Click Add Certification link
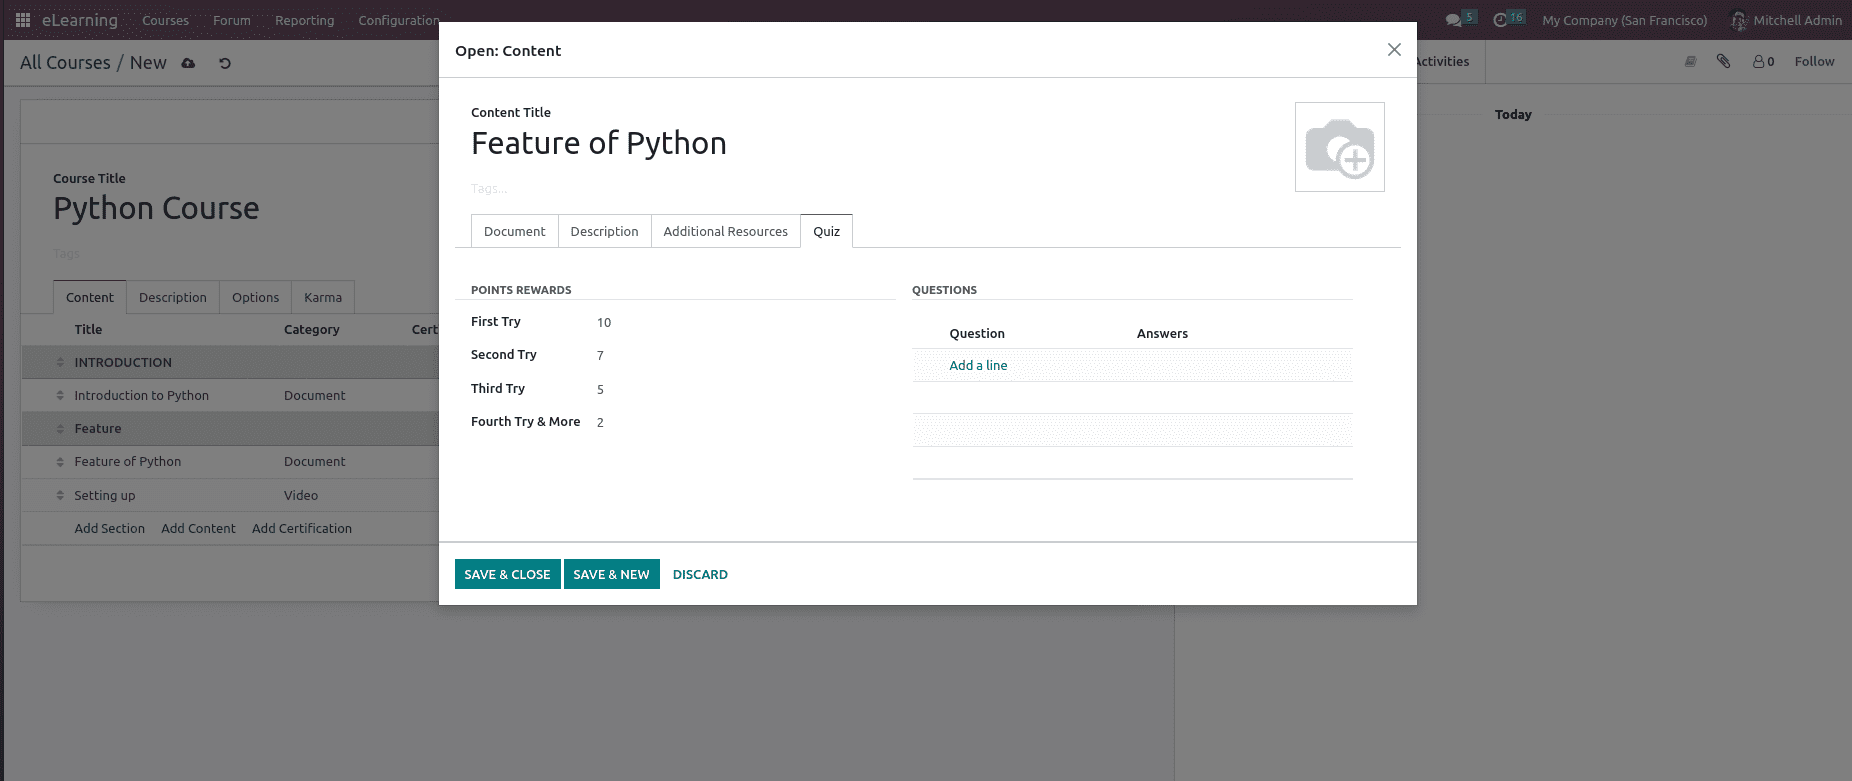Image resolution: width=1852 pixels, height=781 pixels. tap(302, 529)
